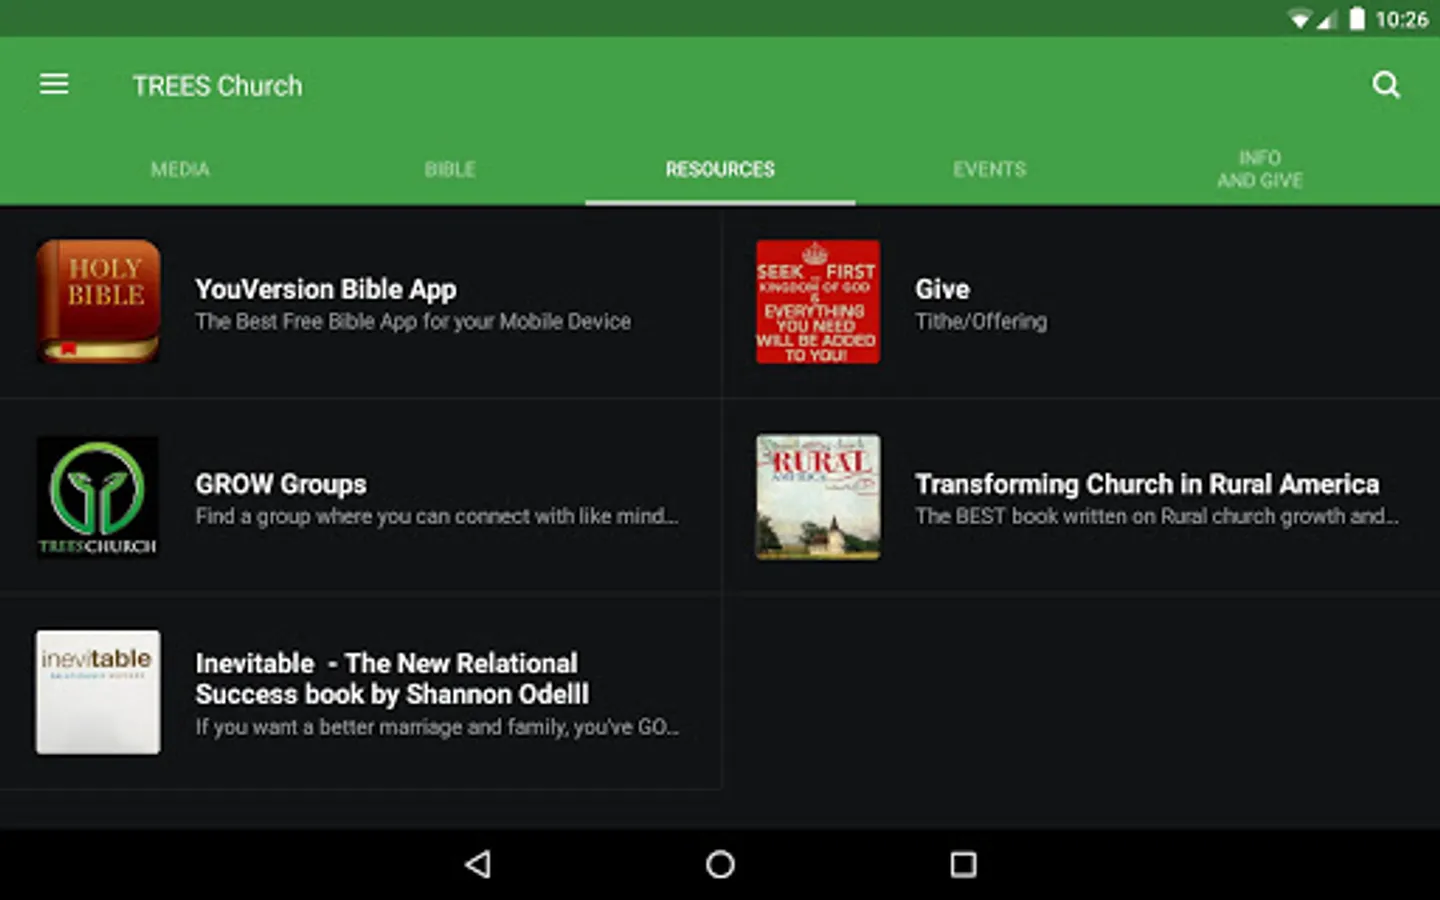Tap the Holy Bible book thumbnail
The height and width of the screenshot is (900, 1440).
click(x=98, y=301)
